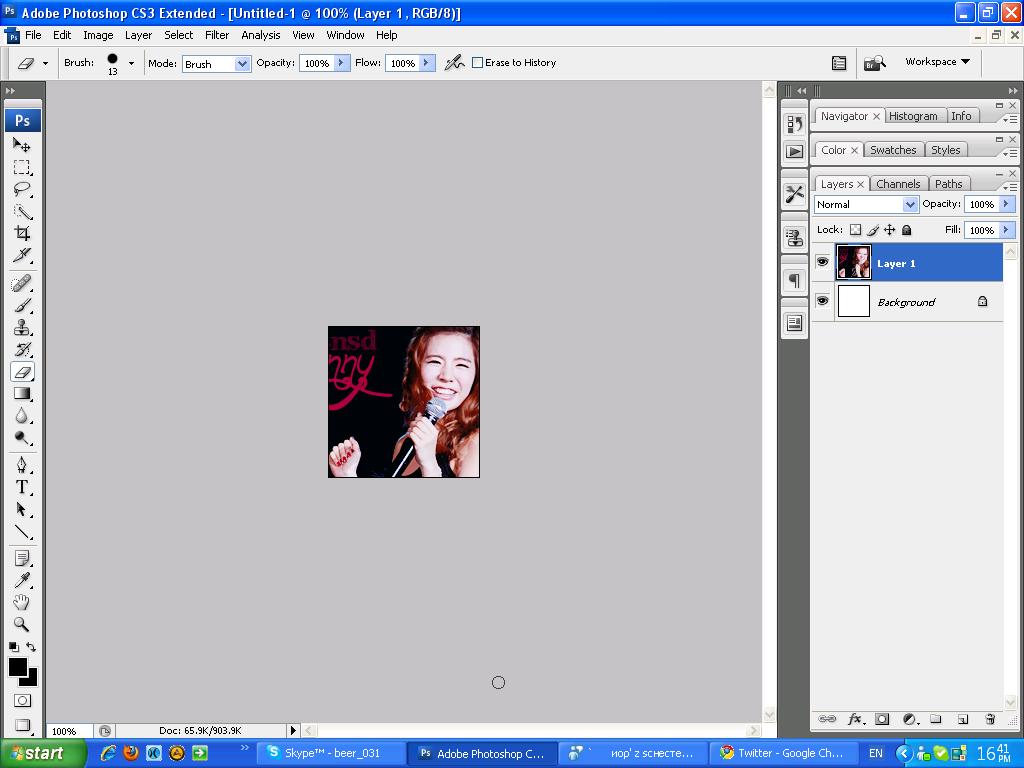Toggle lock transparent pixels
Image resolution: width=1024 pixels, height=768 pixels.
[856, 230]
